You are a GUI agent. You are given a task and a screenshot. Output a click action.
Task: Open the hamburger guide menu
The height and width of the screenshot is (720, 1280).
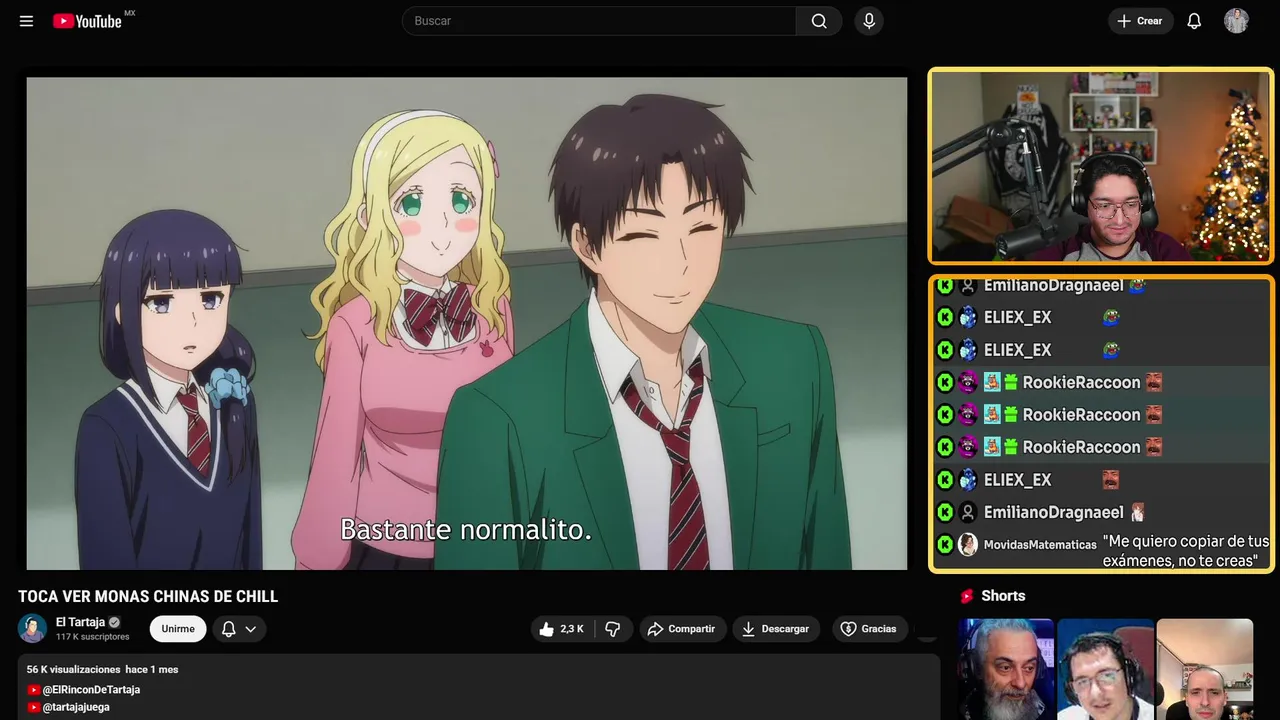(26, 21)
